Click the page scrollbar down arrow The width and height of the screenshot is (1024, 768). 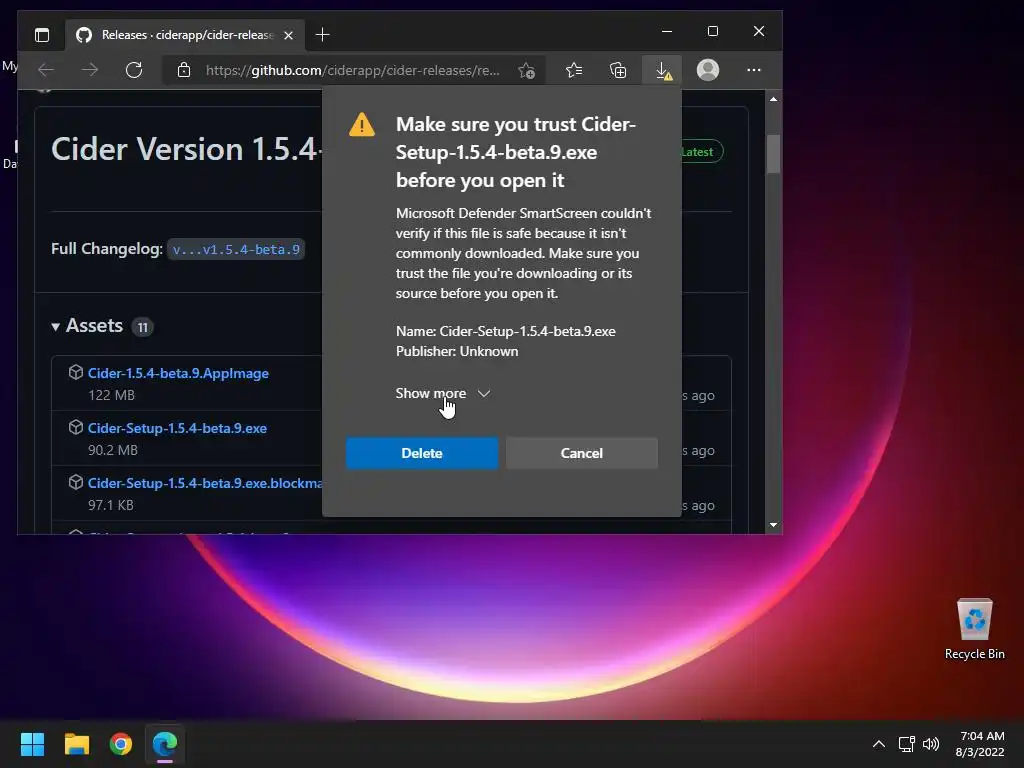click(773, 524)
